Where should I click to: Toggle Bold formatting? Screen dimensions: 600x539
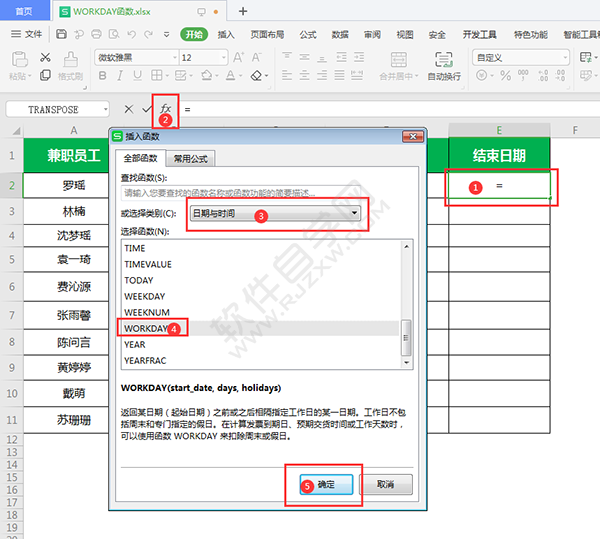click(x=102, y=75)
